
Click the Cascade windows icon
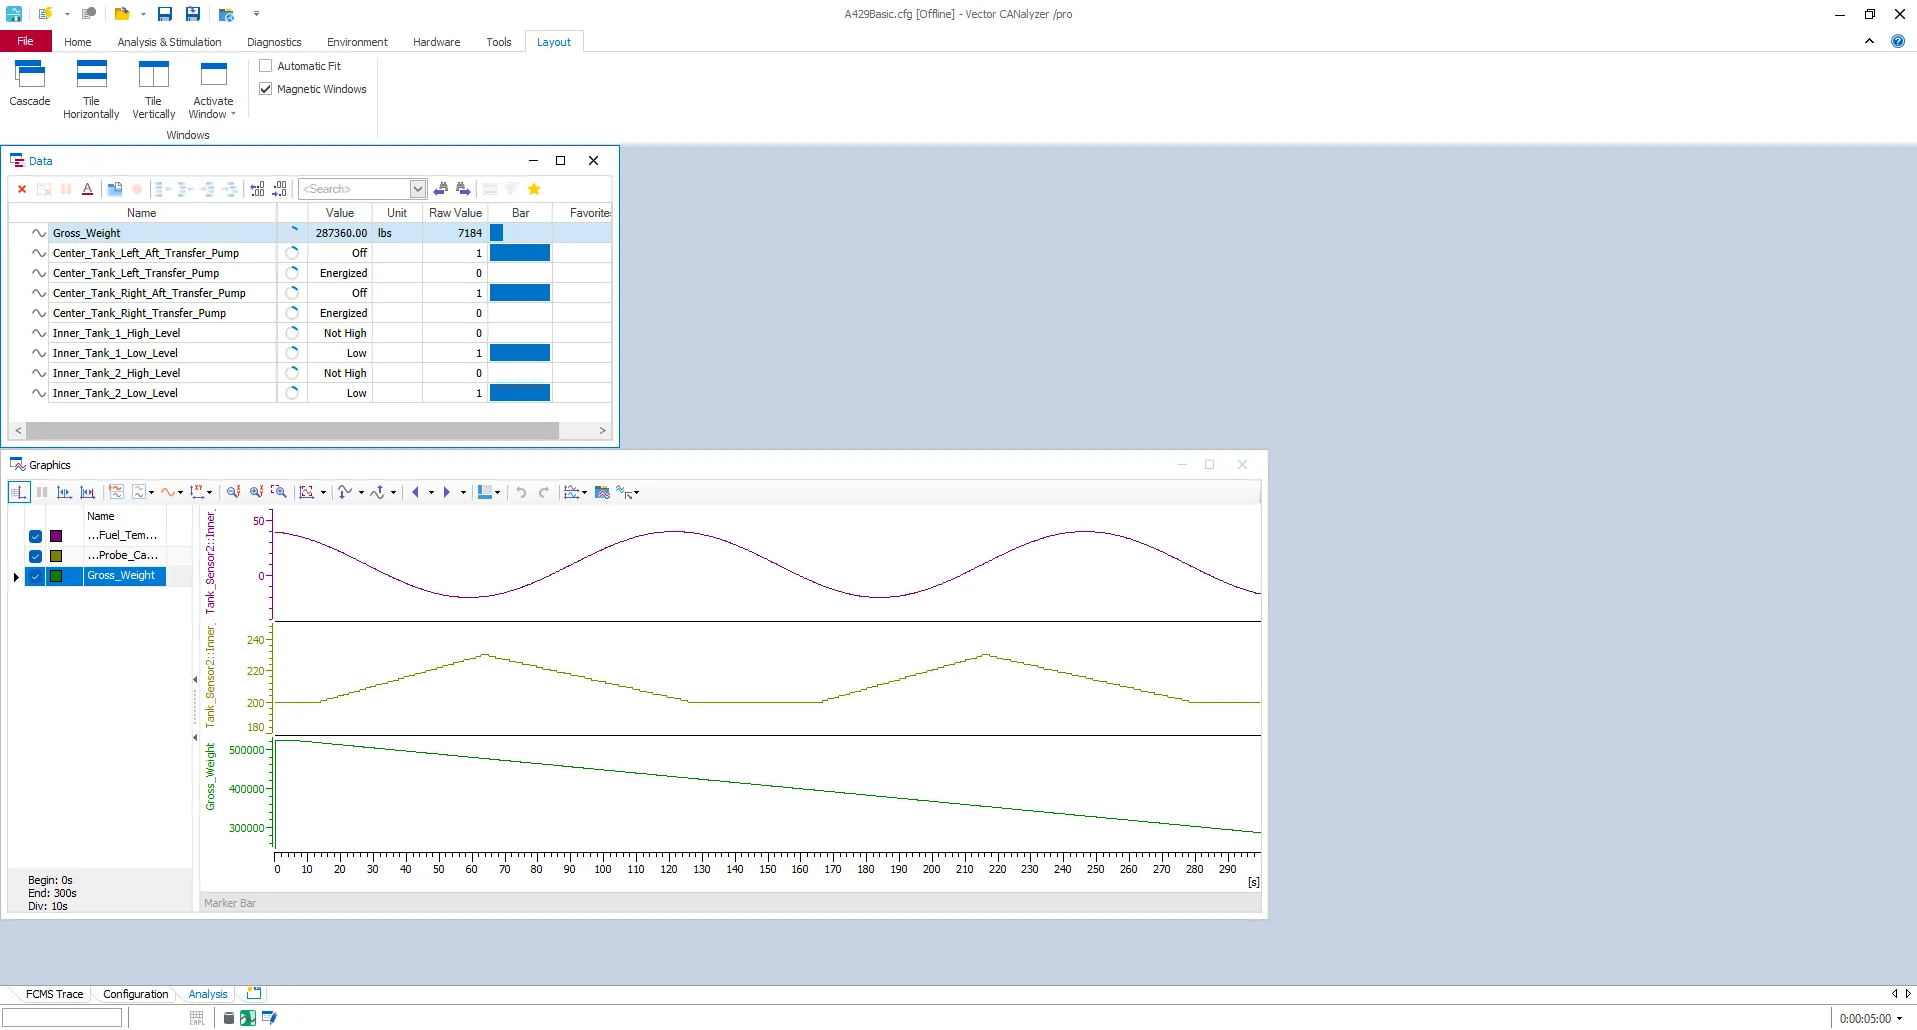(29, 75)
